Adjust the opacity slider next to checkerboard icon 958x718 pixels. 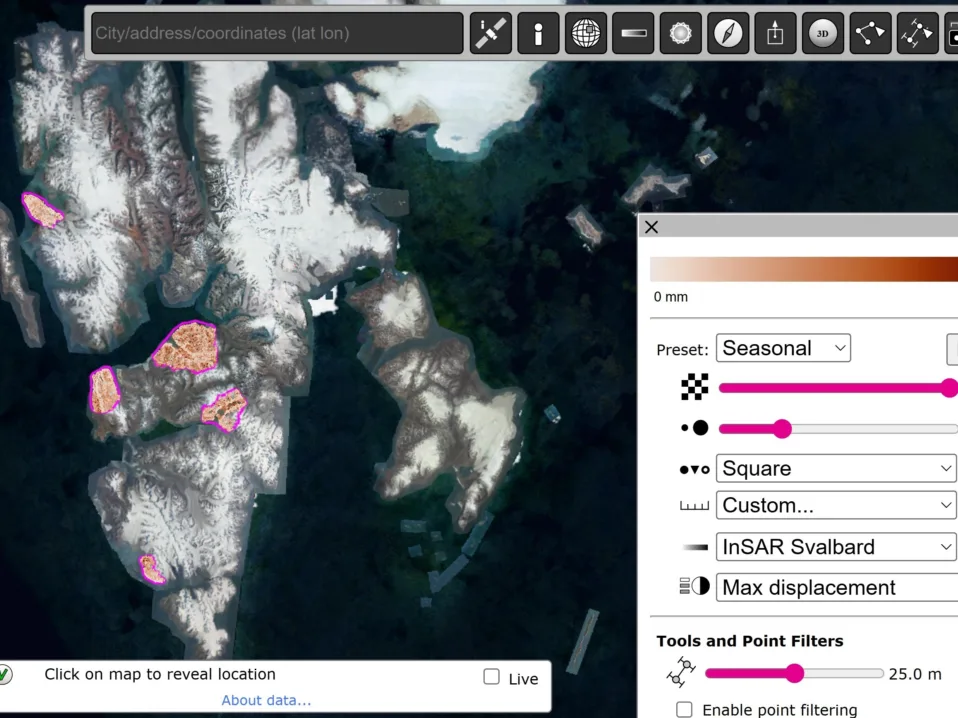click(838, 388)
